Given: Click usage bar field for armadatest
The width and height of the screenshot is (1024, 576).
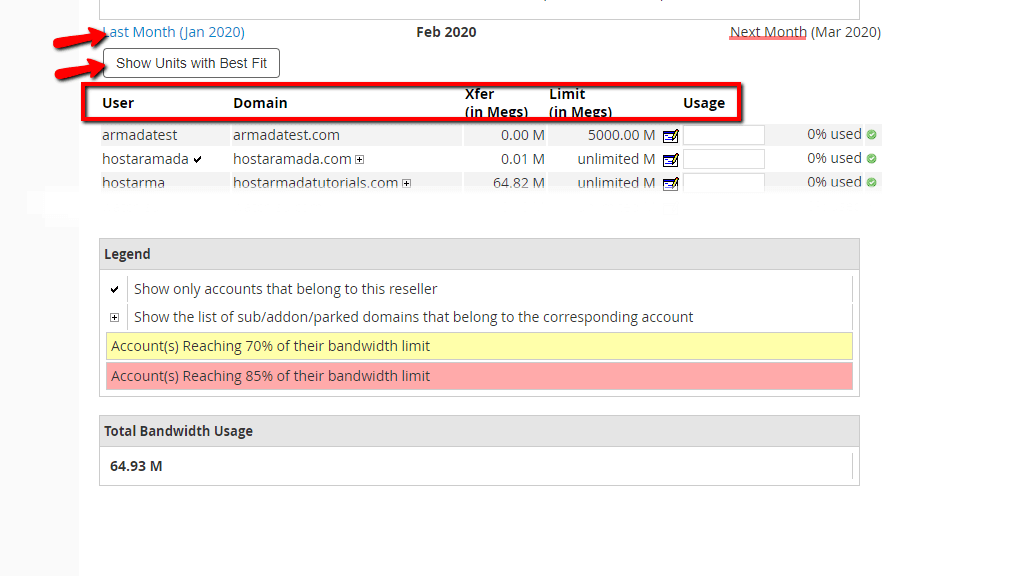Looking at the screenshot, I should [723, 135].
